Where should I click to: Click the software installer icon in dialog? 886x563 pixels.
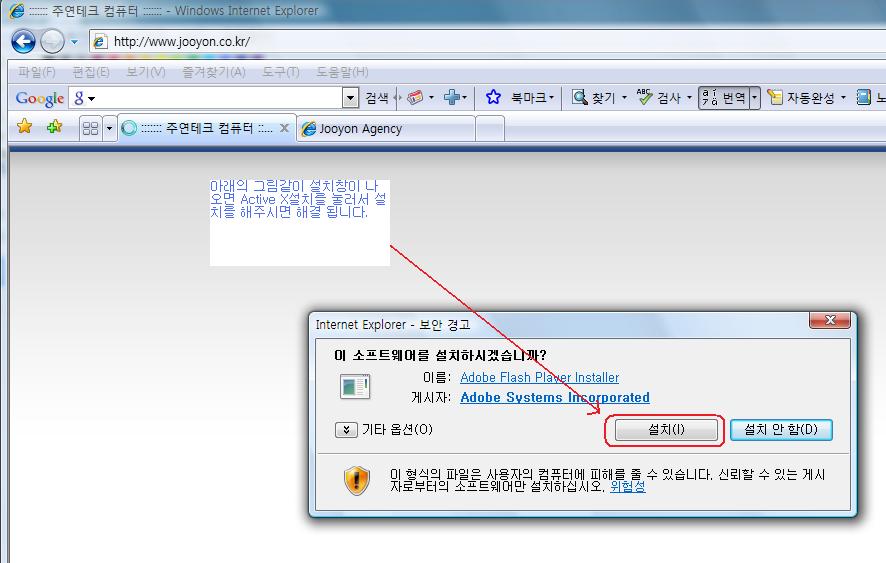coord(355,387)
